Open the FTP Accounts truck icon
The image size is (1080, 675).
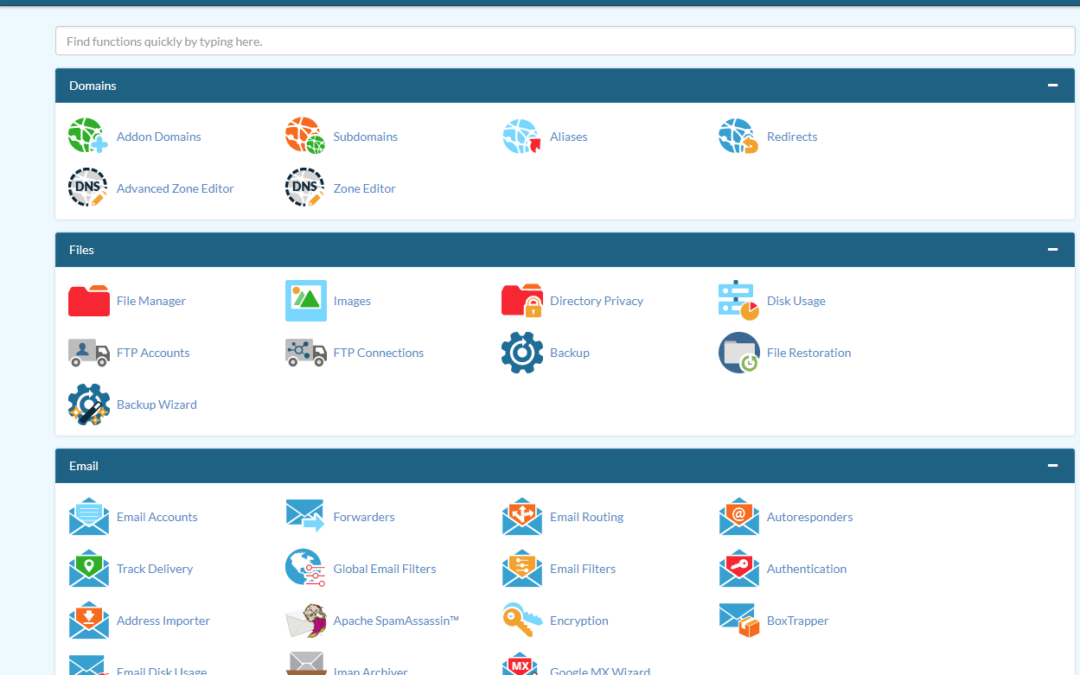click(x=88, y=352)
